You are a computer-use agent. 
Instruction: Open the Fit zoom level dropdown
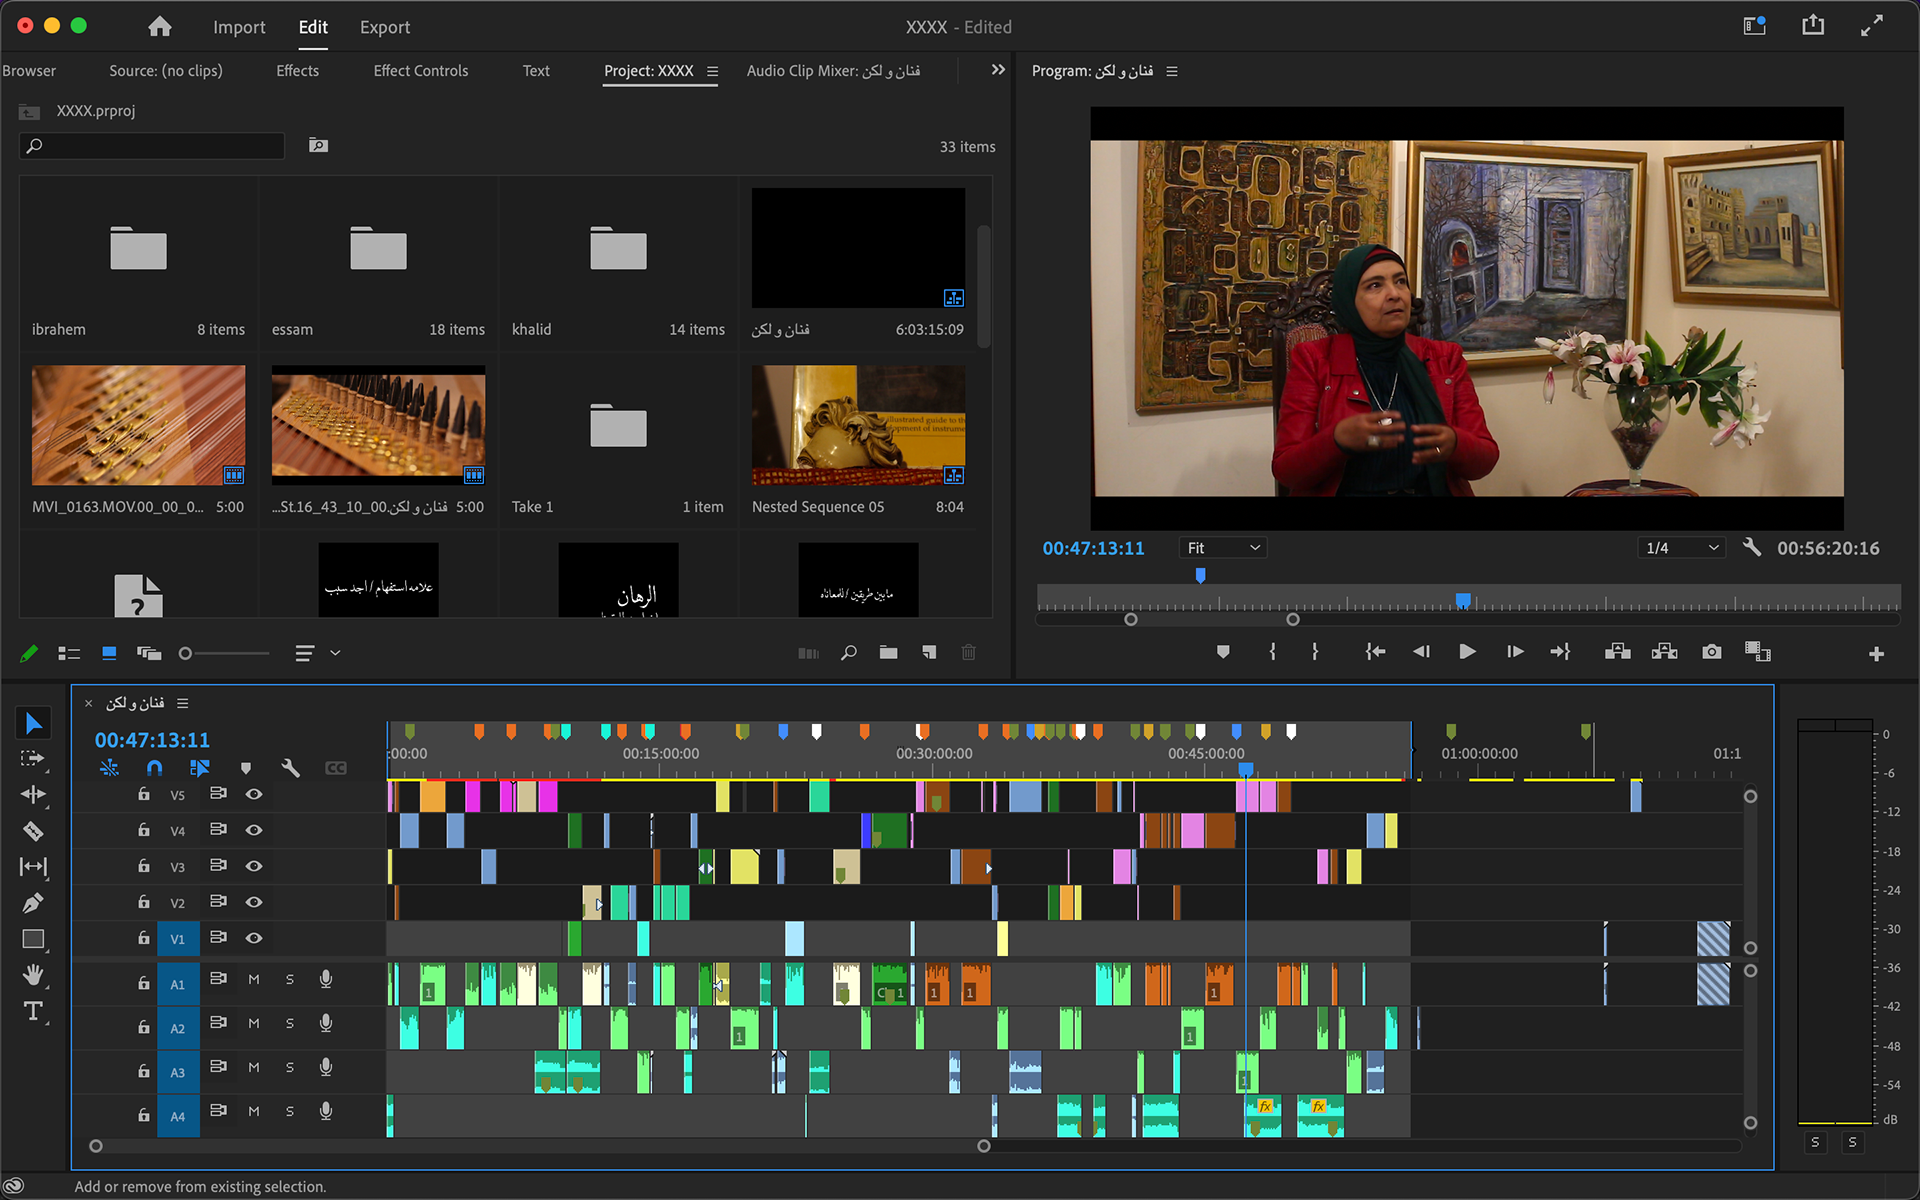pyautogui.click(x=1223, y=548)
